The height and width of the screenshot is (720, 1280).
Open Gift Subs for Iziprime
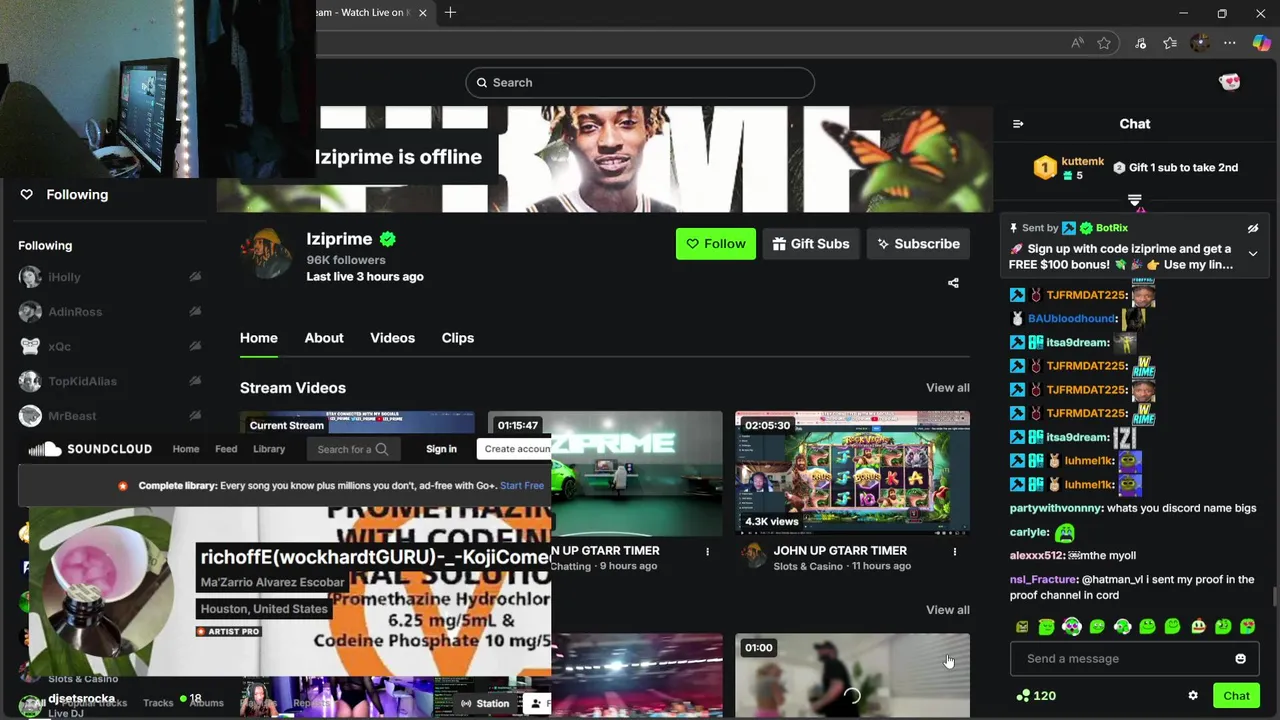coord(811,244)
